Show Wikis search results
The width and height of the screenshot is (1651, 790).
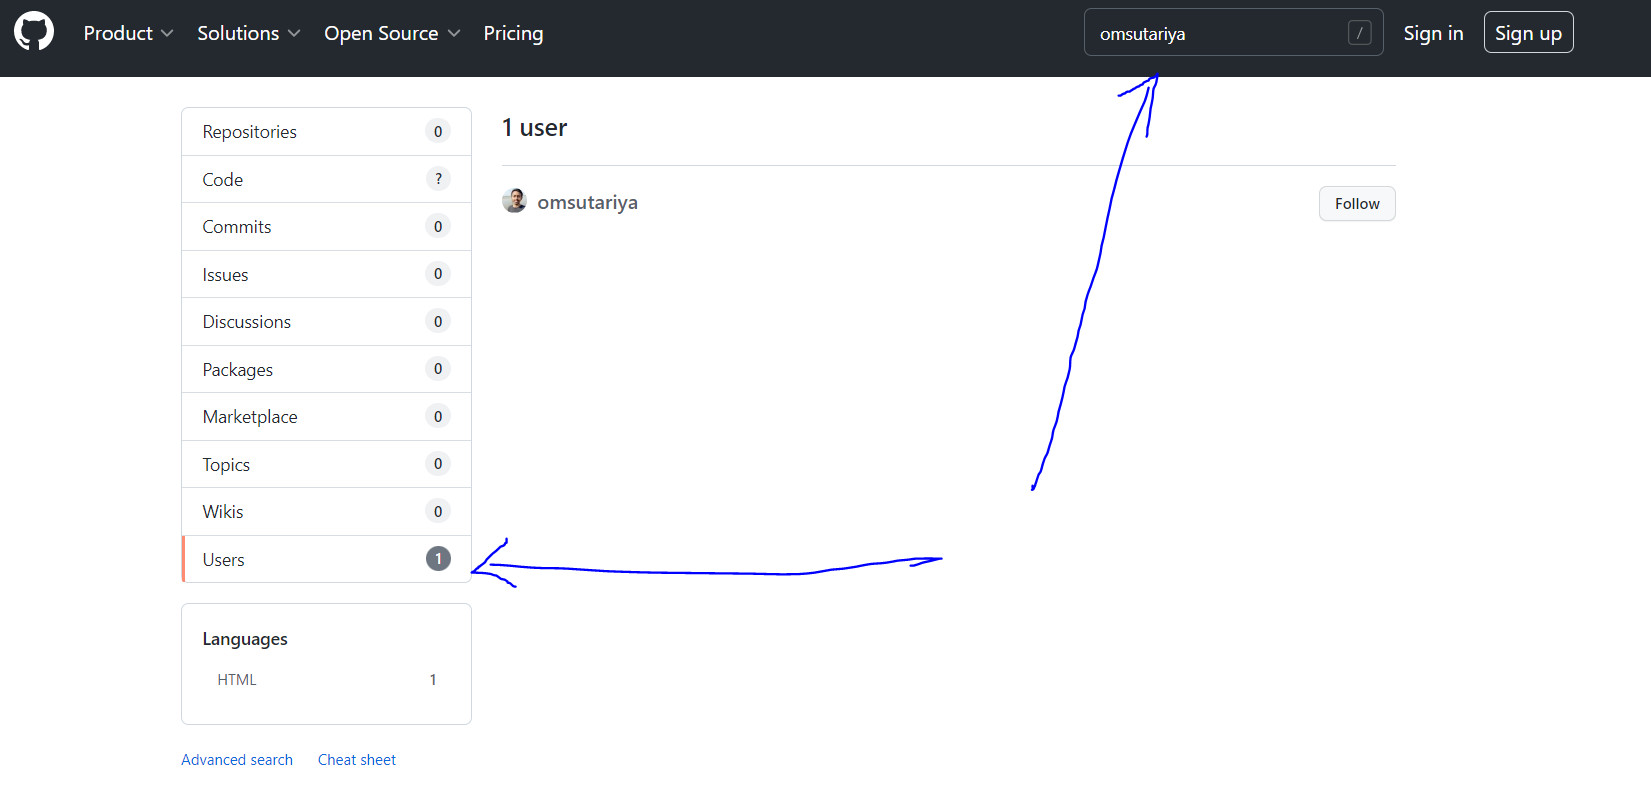point(326,512)
